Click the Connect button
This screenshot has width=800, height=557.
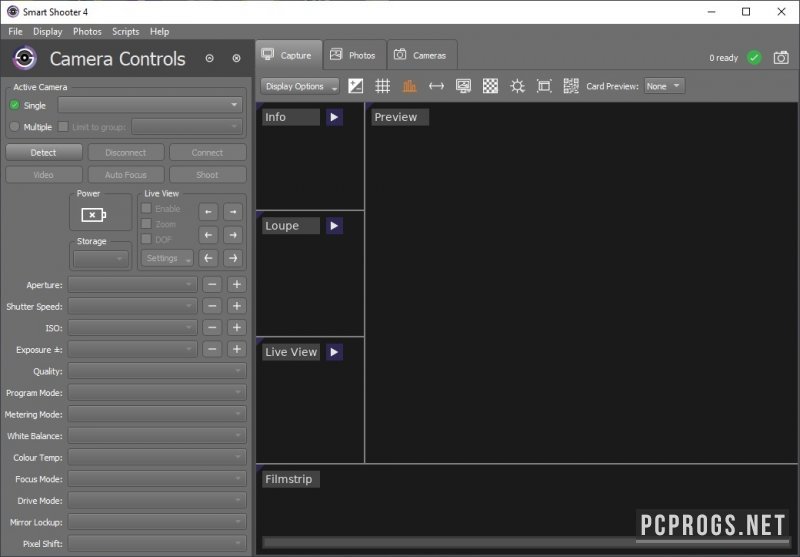tap(208, 153)
